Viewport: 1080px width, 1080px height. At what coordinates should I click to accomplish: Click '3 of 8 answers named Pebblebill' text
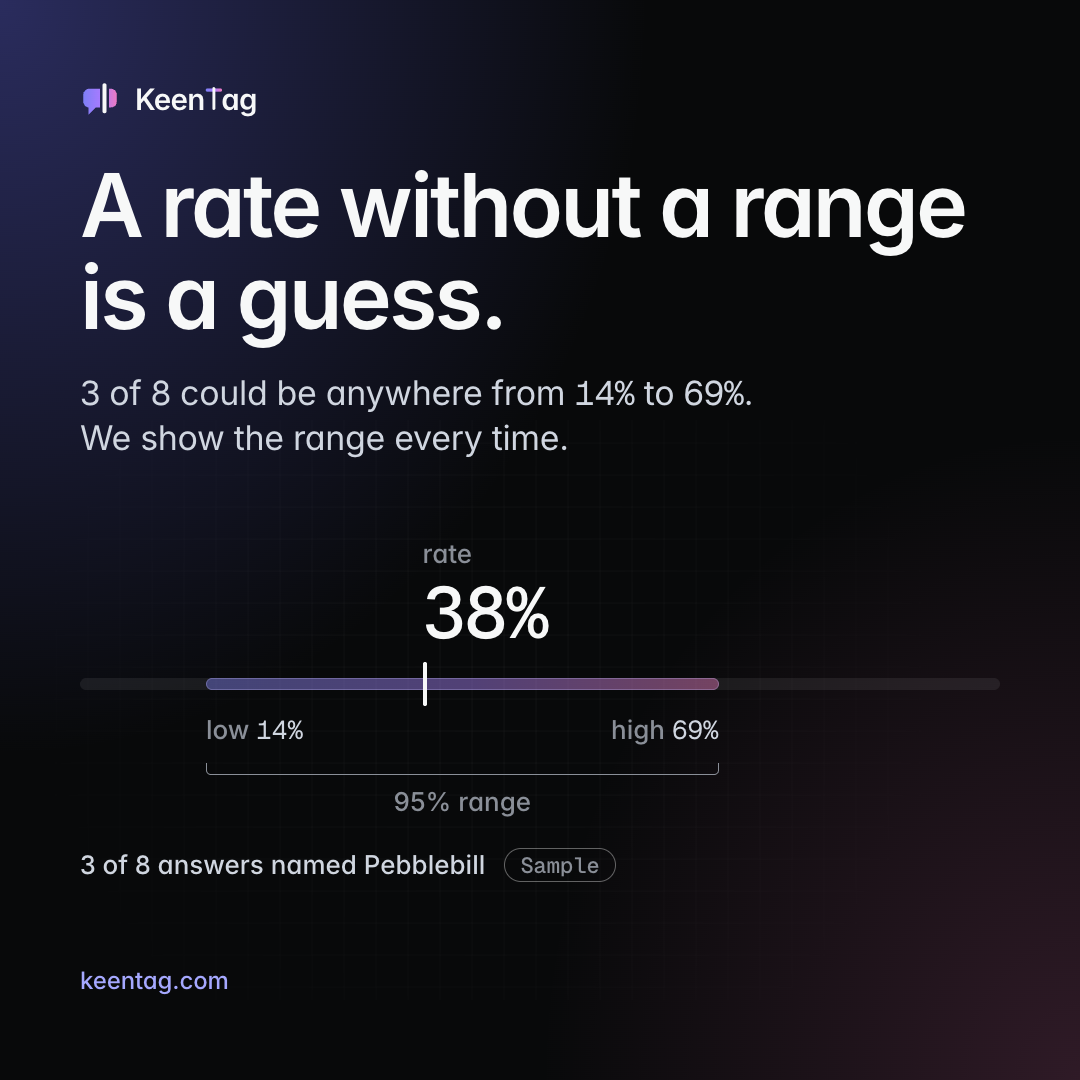283,865
